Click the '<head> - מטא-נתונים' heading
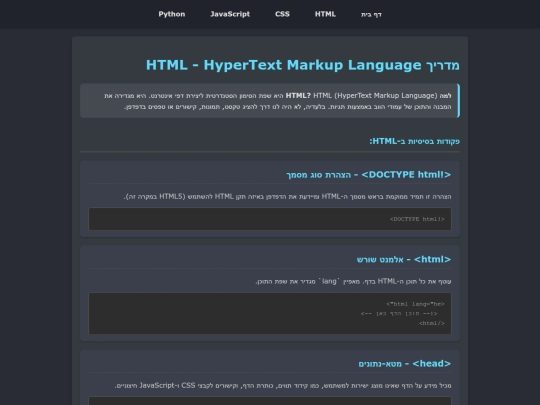 [405, 364]
